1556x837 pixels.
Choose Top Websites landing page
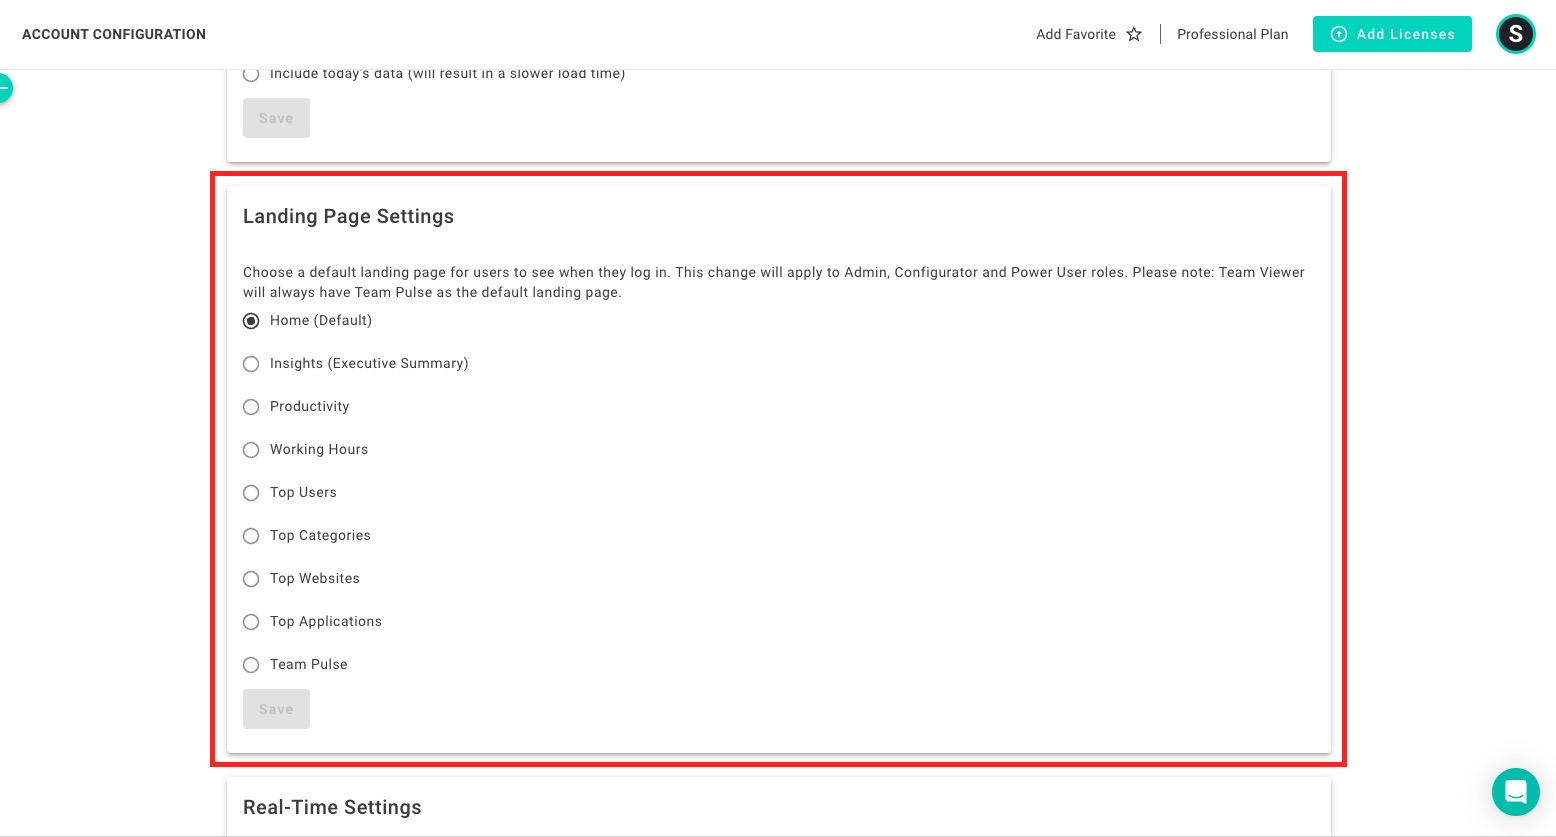251,579
